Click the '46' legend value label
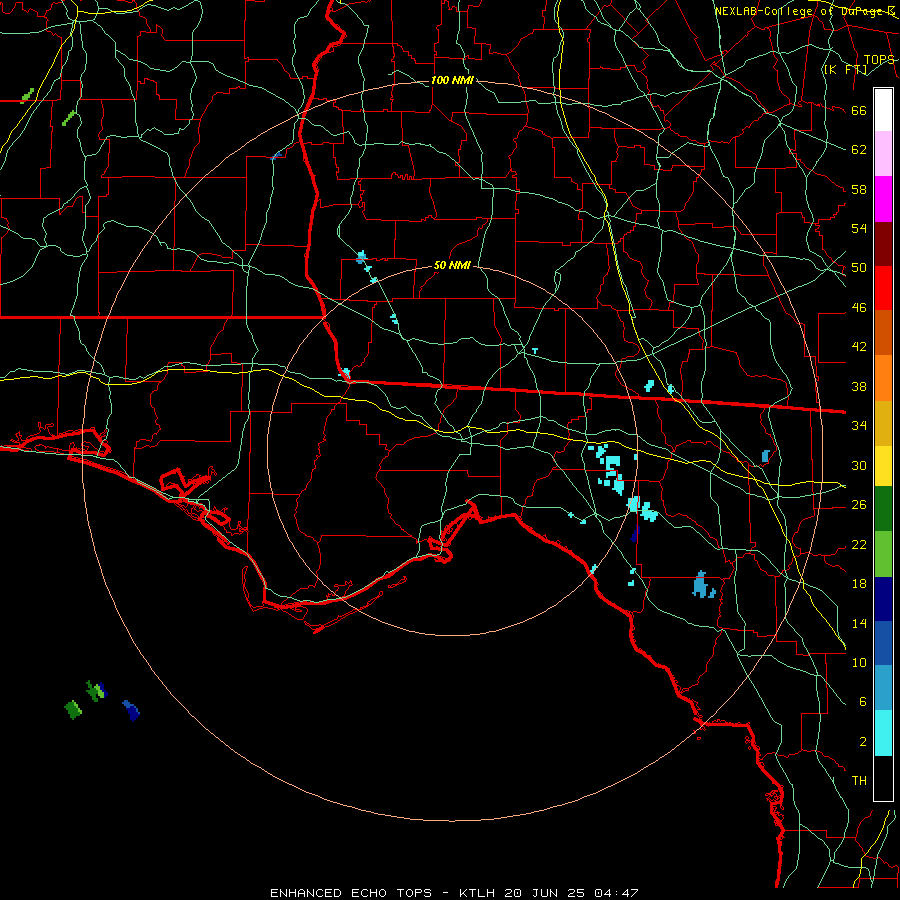This screenshot has width=900, height=900. click(859, 308)
